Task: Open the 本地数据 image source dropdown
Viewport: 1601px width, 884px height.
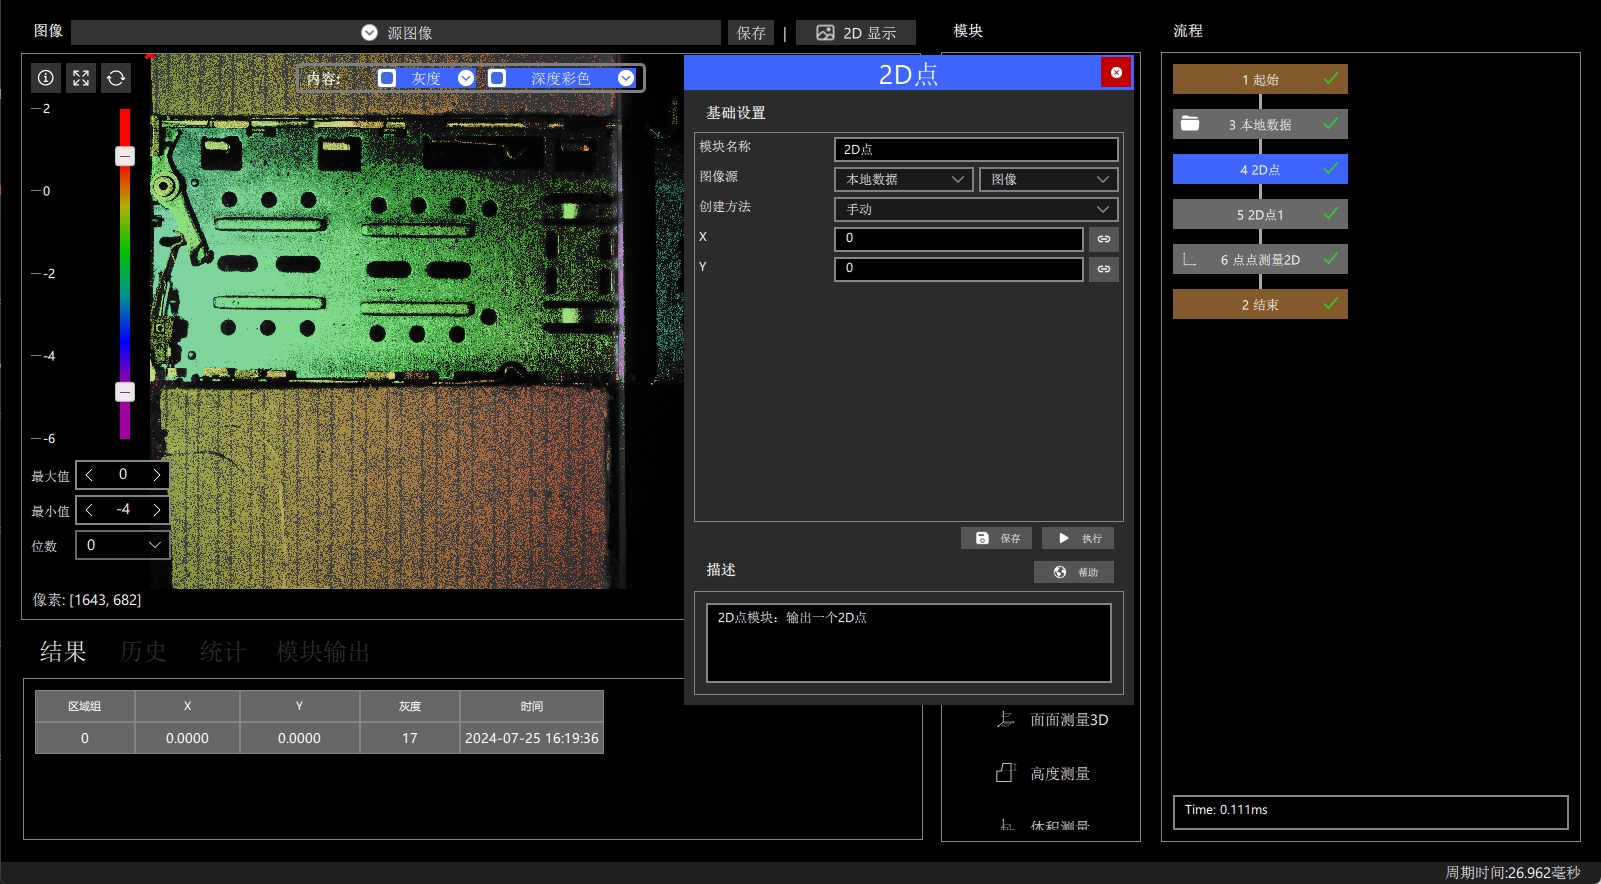Action: coord(904,179)
